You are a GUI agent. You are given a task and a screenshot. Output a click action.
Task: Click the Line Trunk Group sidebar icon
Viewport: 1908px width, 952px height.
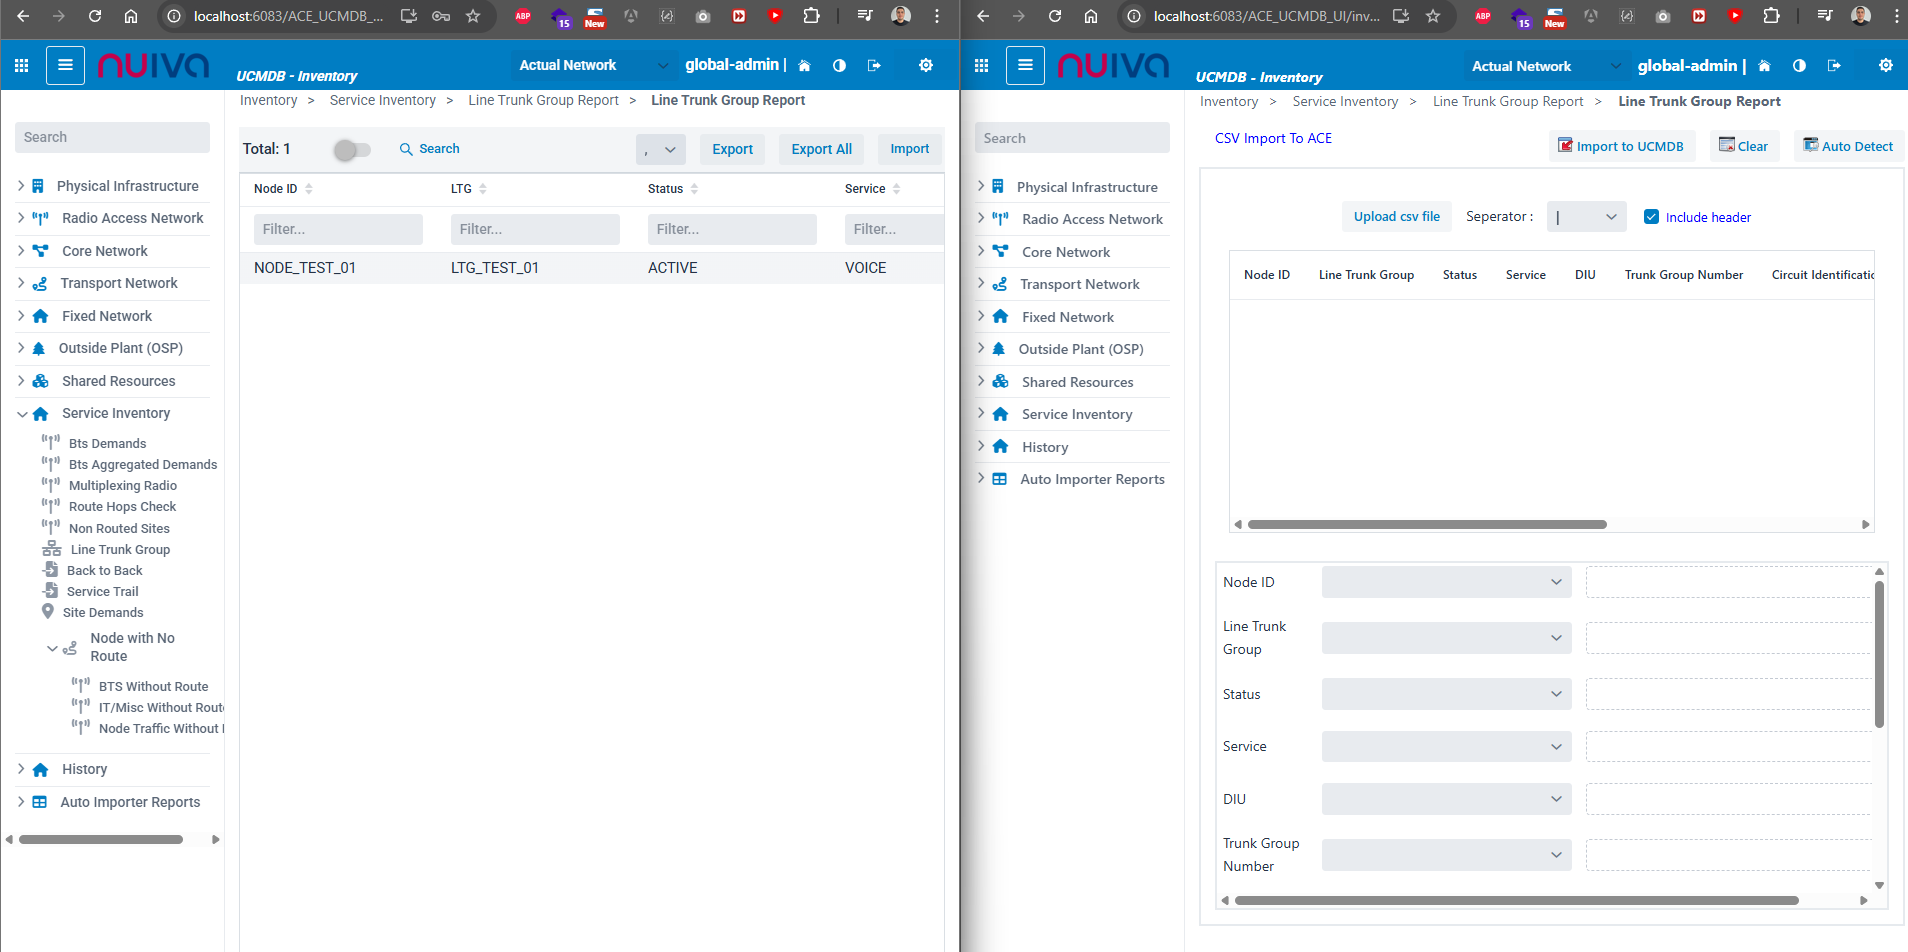click(x=51, y=549)
